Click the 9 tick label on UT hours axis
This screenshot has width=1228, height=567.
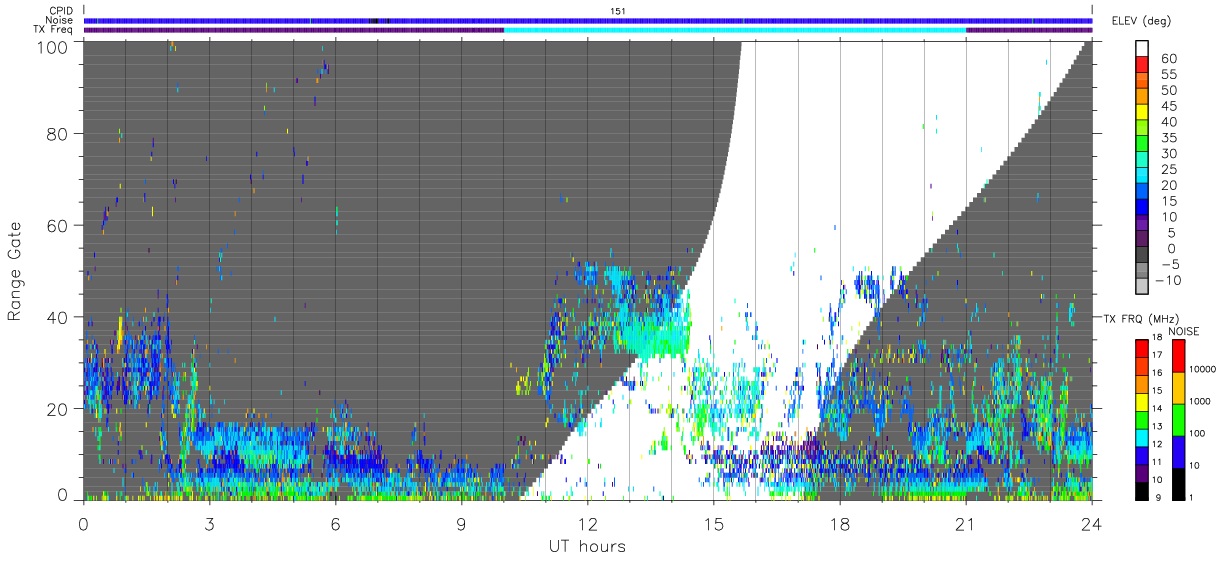[x=462, y=523]
